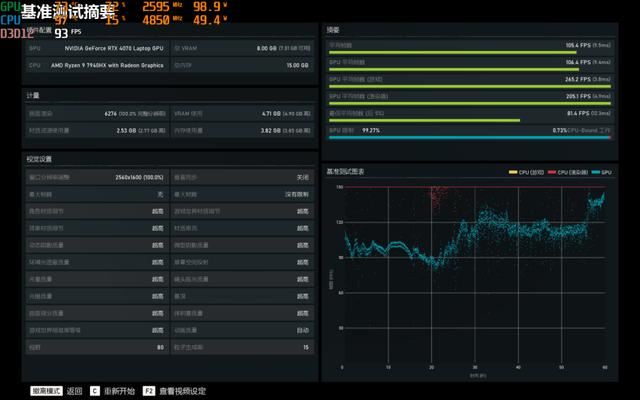This screenshot has width=640, height=400.
Task: Click the red CPU (渲染器) legend marker
Action: pos(552,173)
